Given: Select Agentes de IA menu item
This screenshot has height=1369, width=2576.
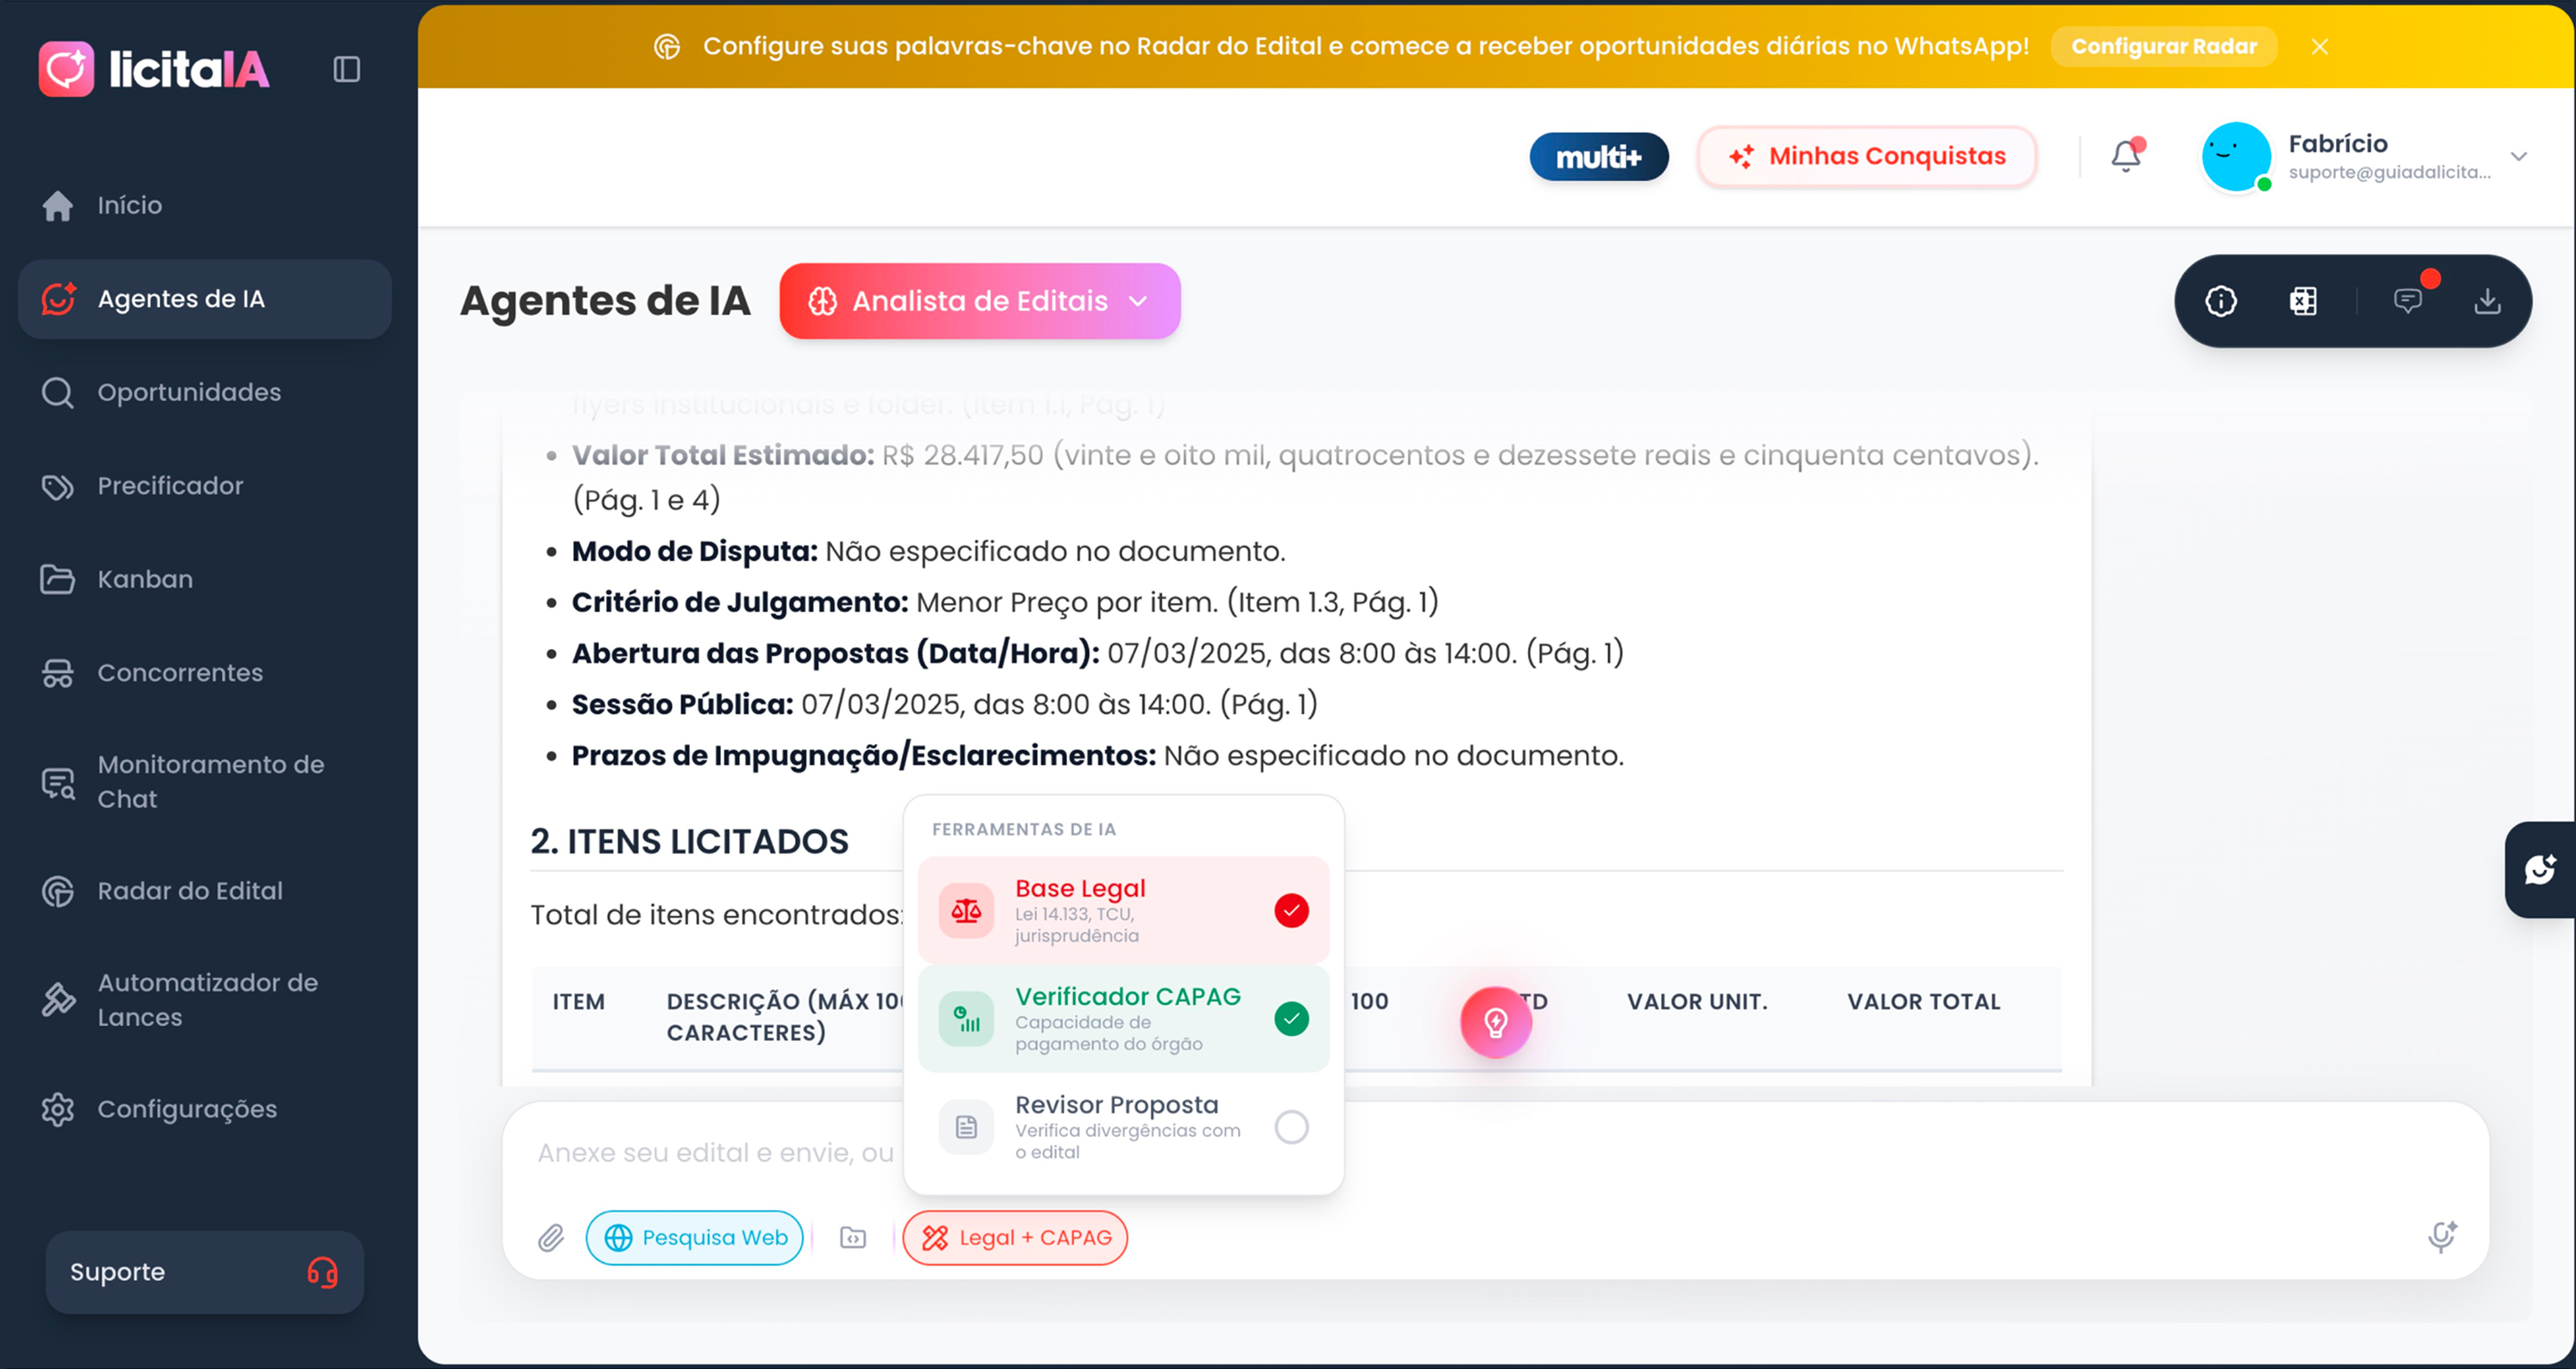Looking at the screenshot, I should click(x=204, y=299).
